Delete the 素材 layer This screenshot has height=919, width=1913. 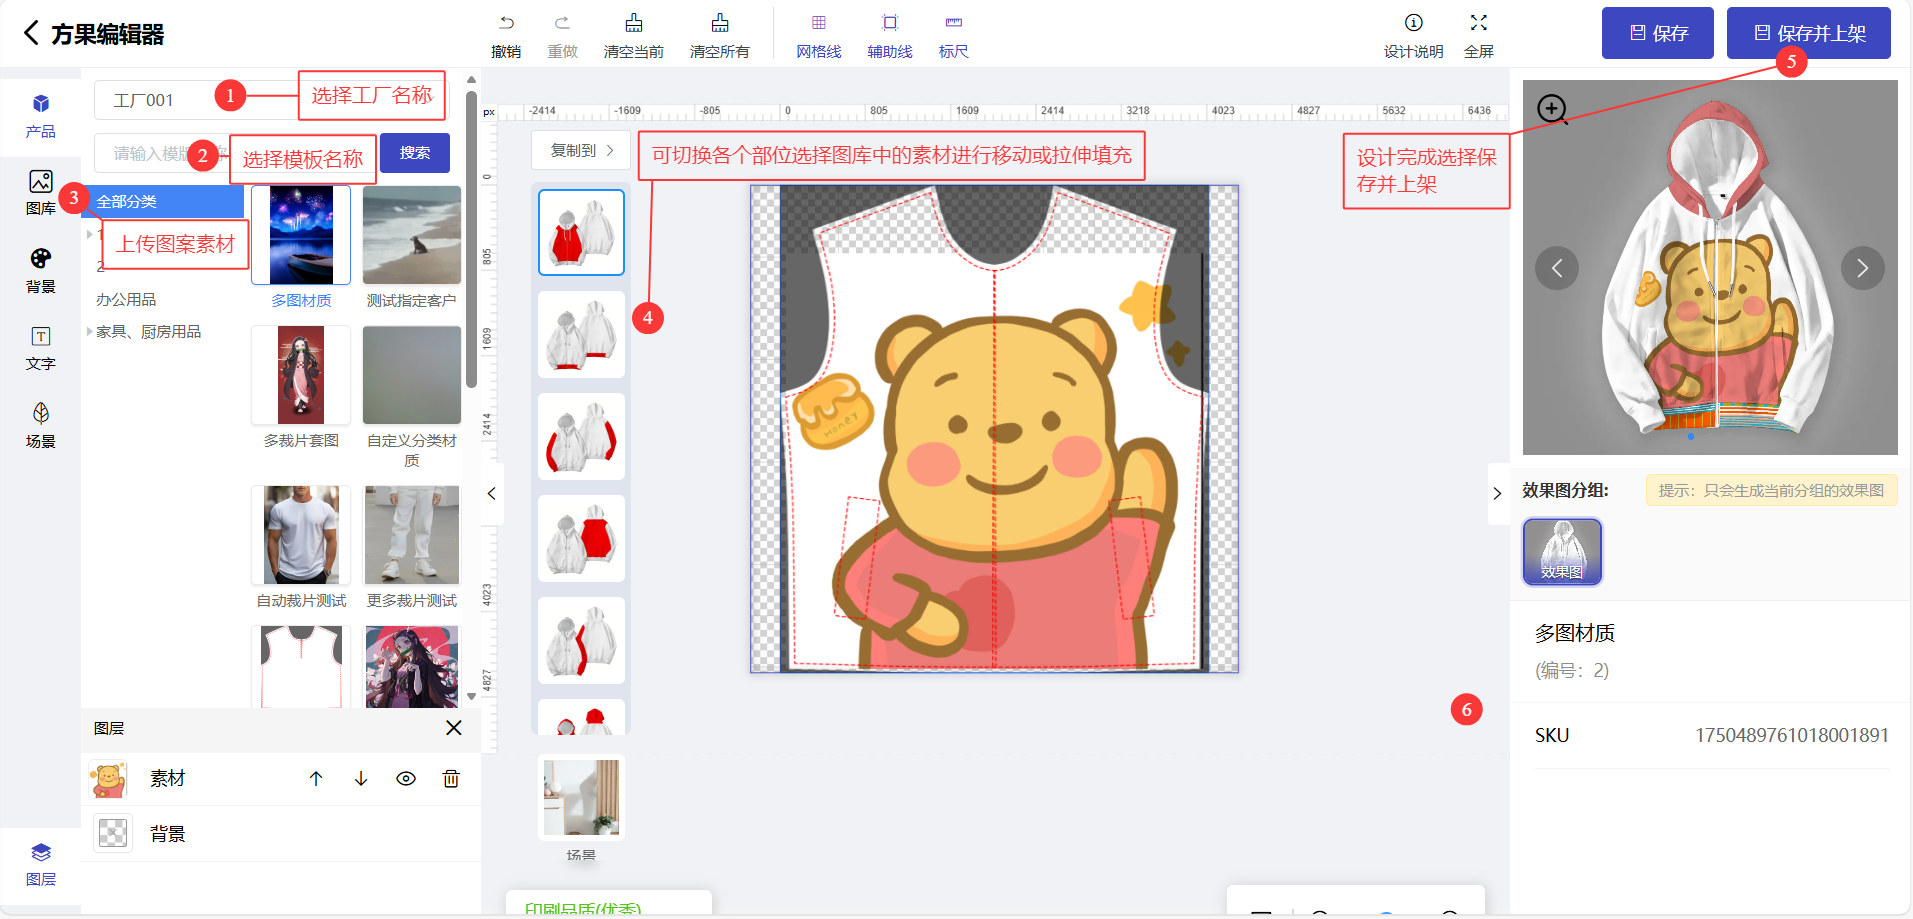click(451, 779)
